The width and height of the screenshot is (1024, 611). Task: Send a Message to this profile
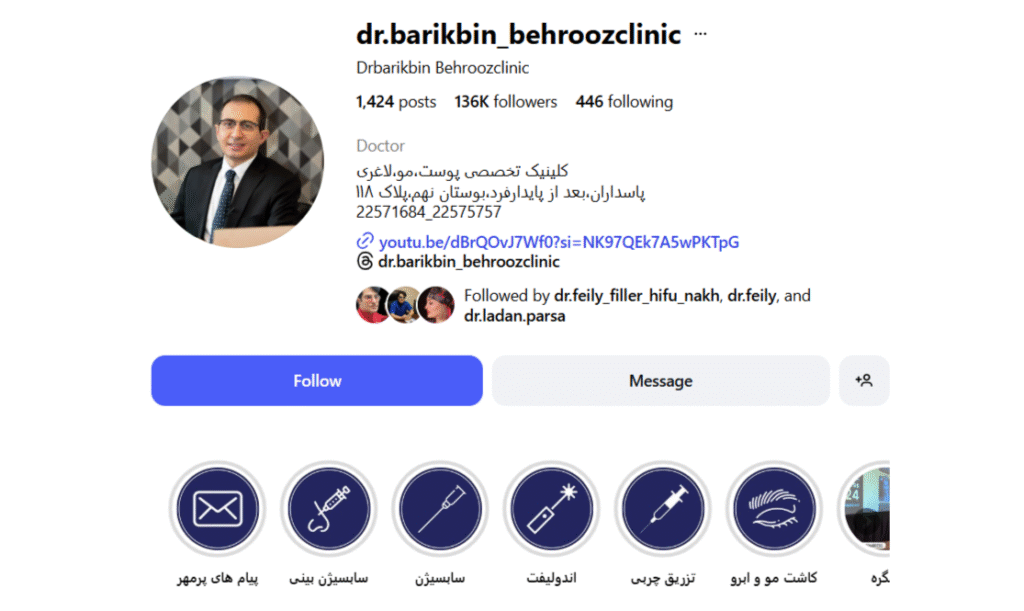(x=660, y=381)
